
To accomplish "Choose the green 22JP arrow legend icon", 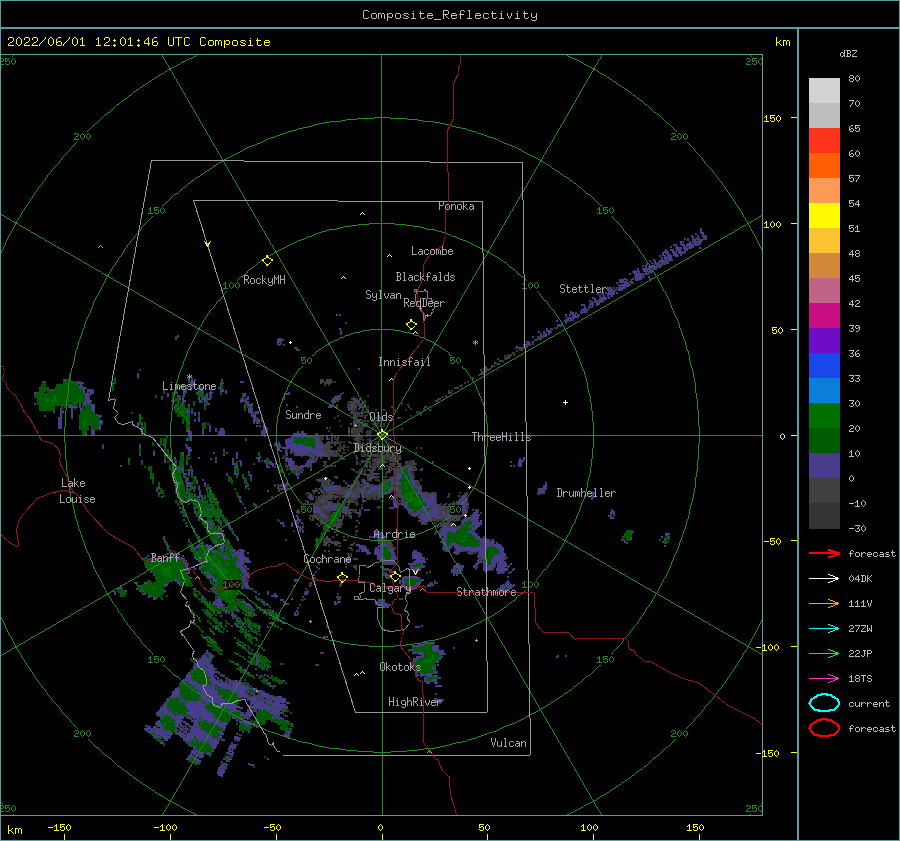I will tap(824, 653).
